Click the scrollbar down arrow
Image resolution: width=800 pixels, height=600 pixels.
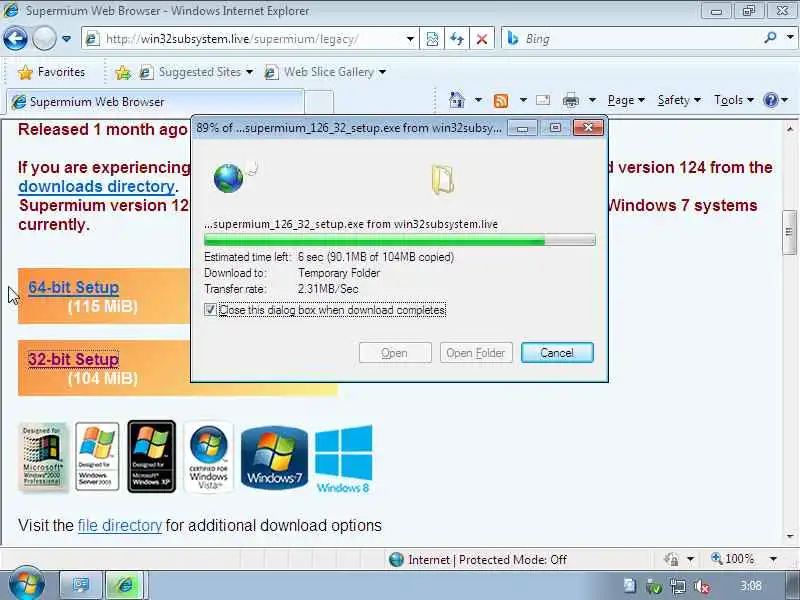790,536
